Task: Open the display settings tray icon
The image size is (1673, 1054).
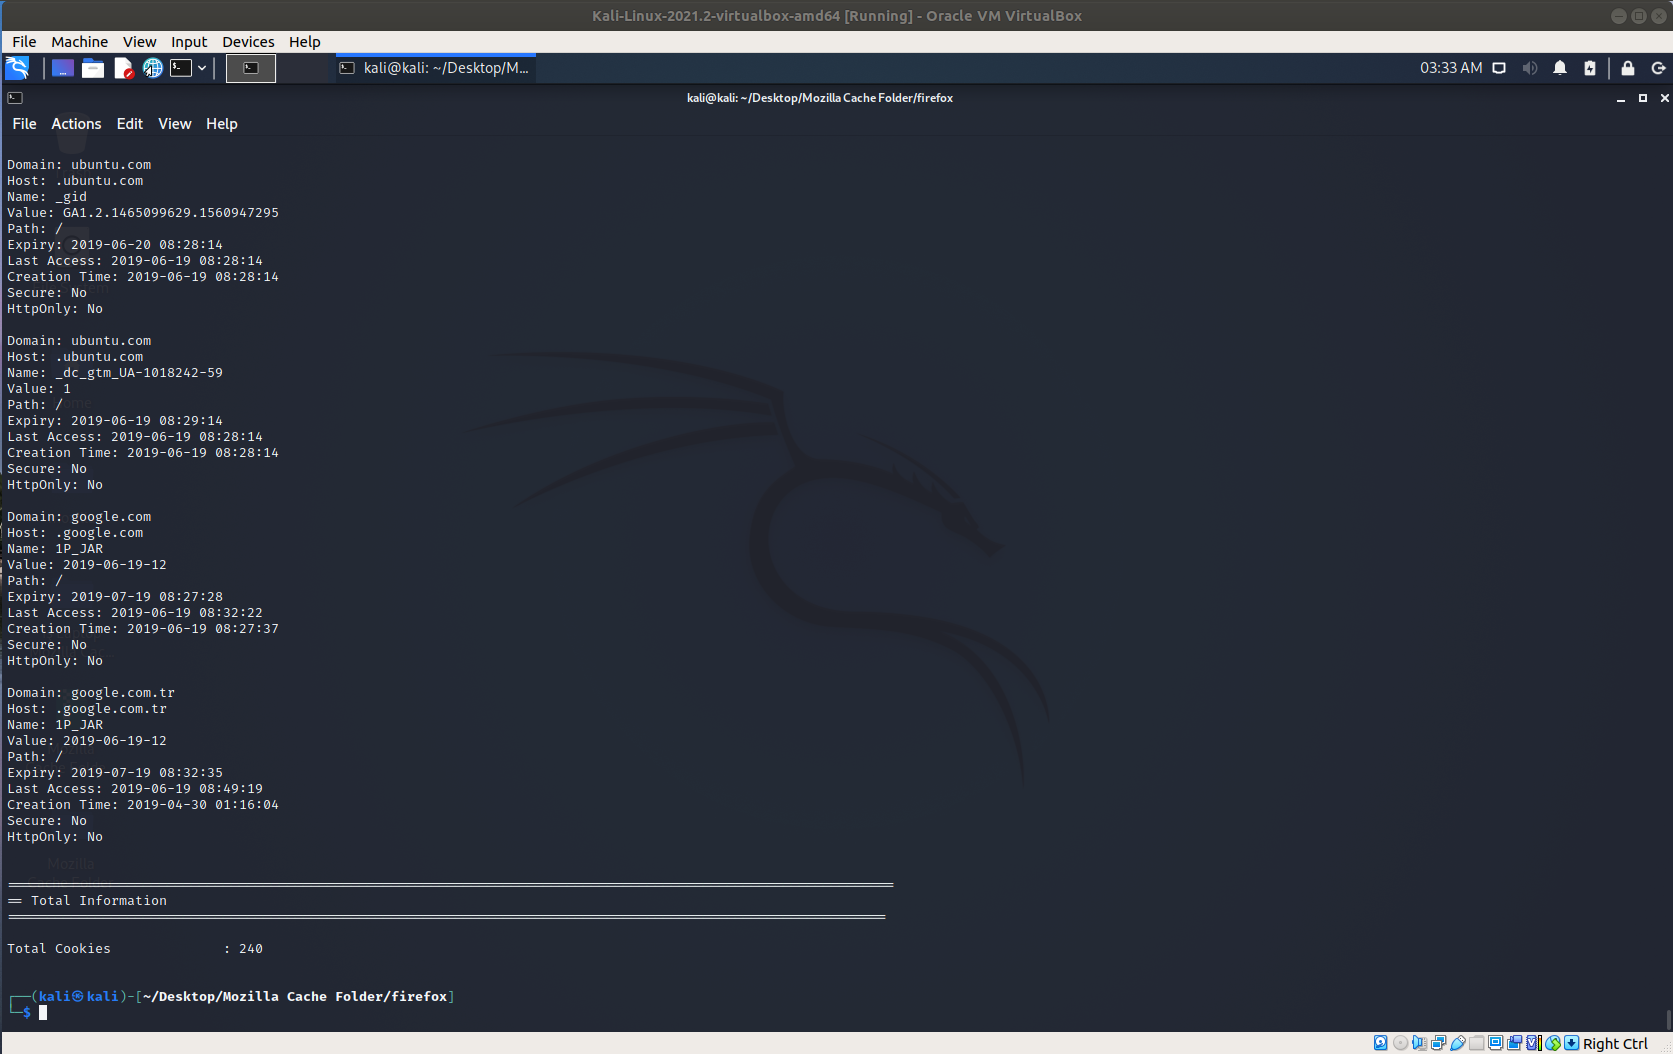Action: click(1499, 68)
